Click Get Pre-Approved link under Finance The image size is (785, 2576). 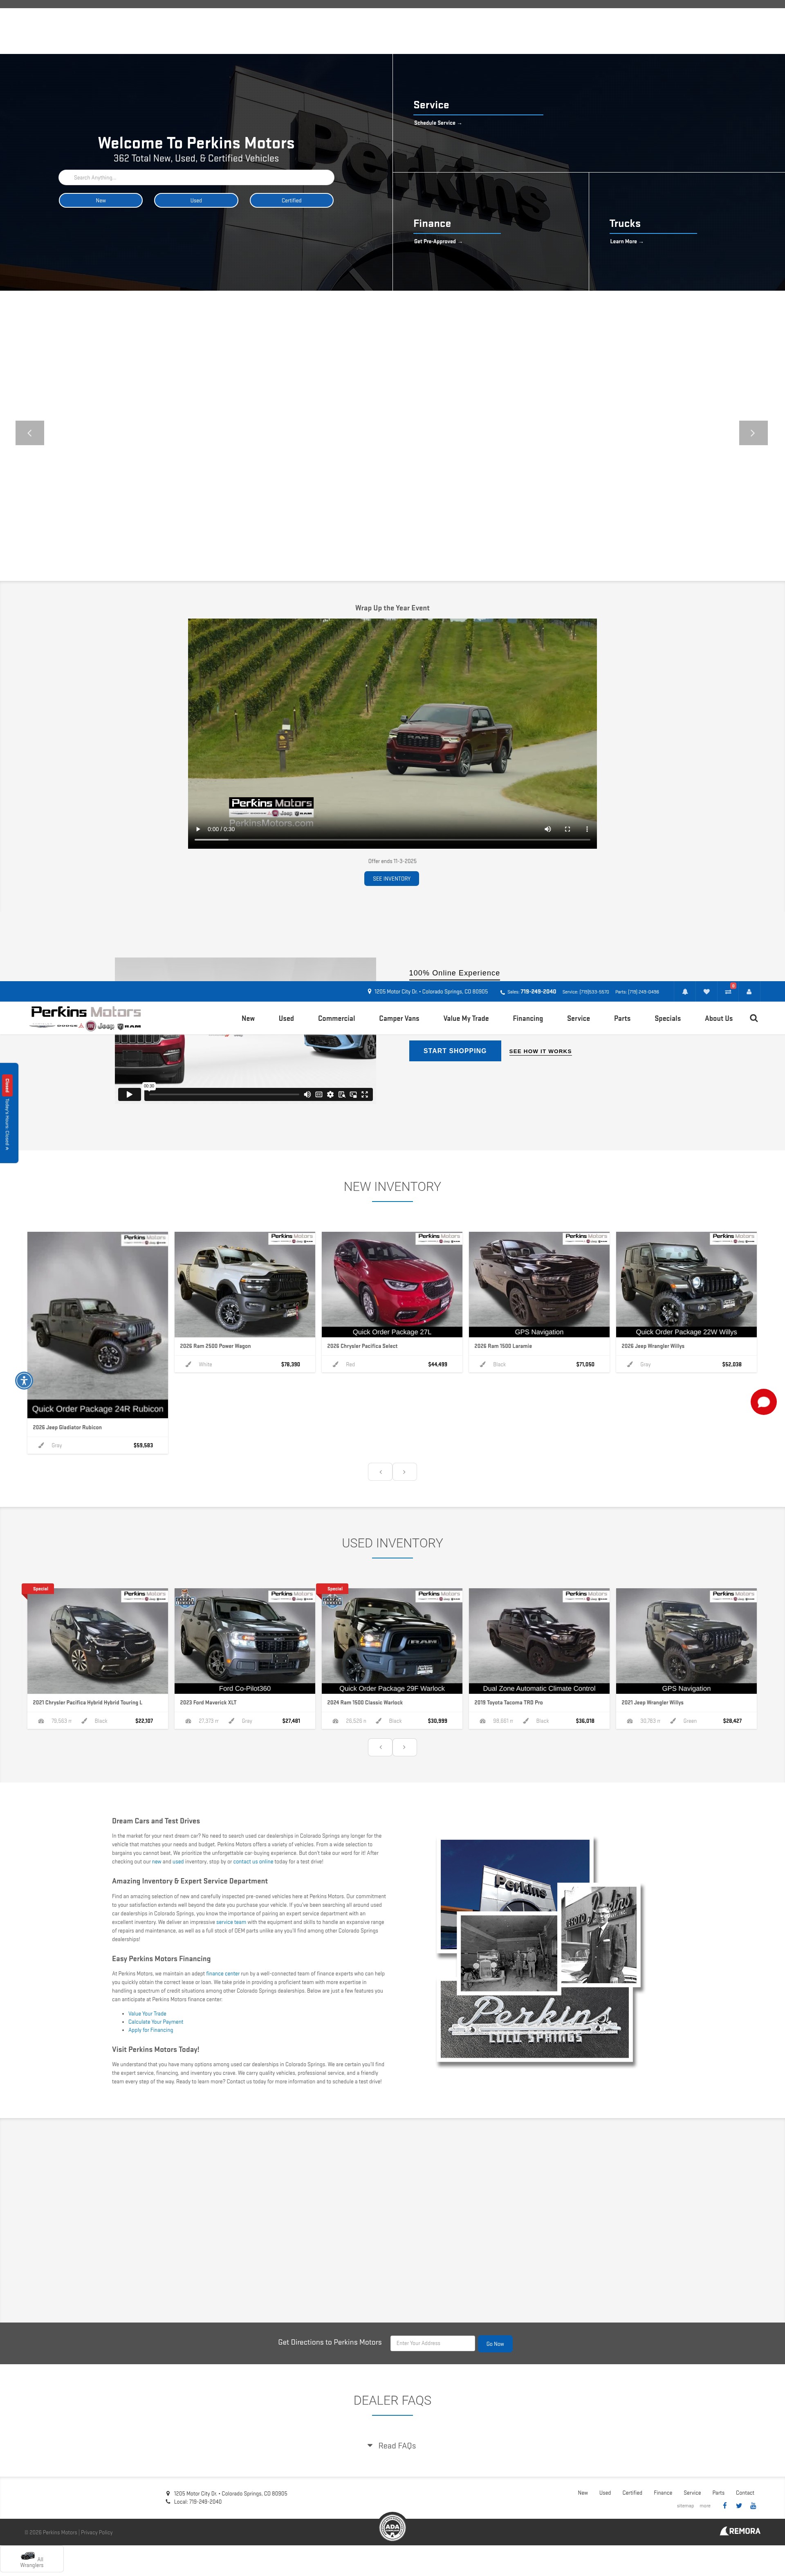pyautogui.click(x=438, y=241)
